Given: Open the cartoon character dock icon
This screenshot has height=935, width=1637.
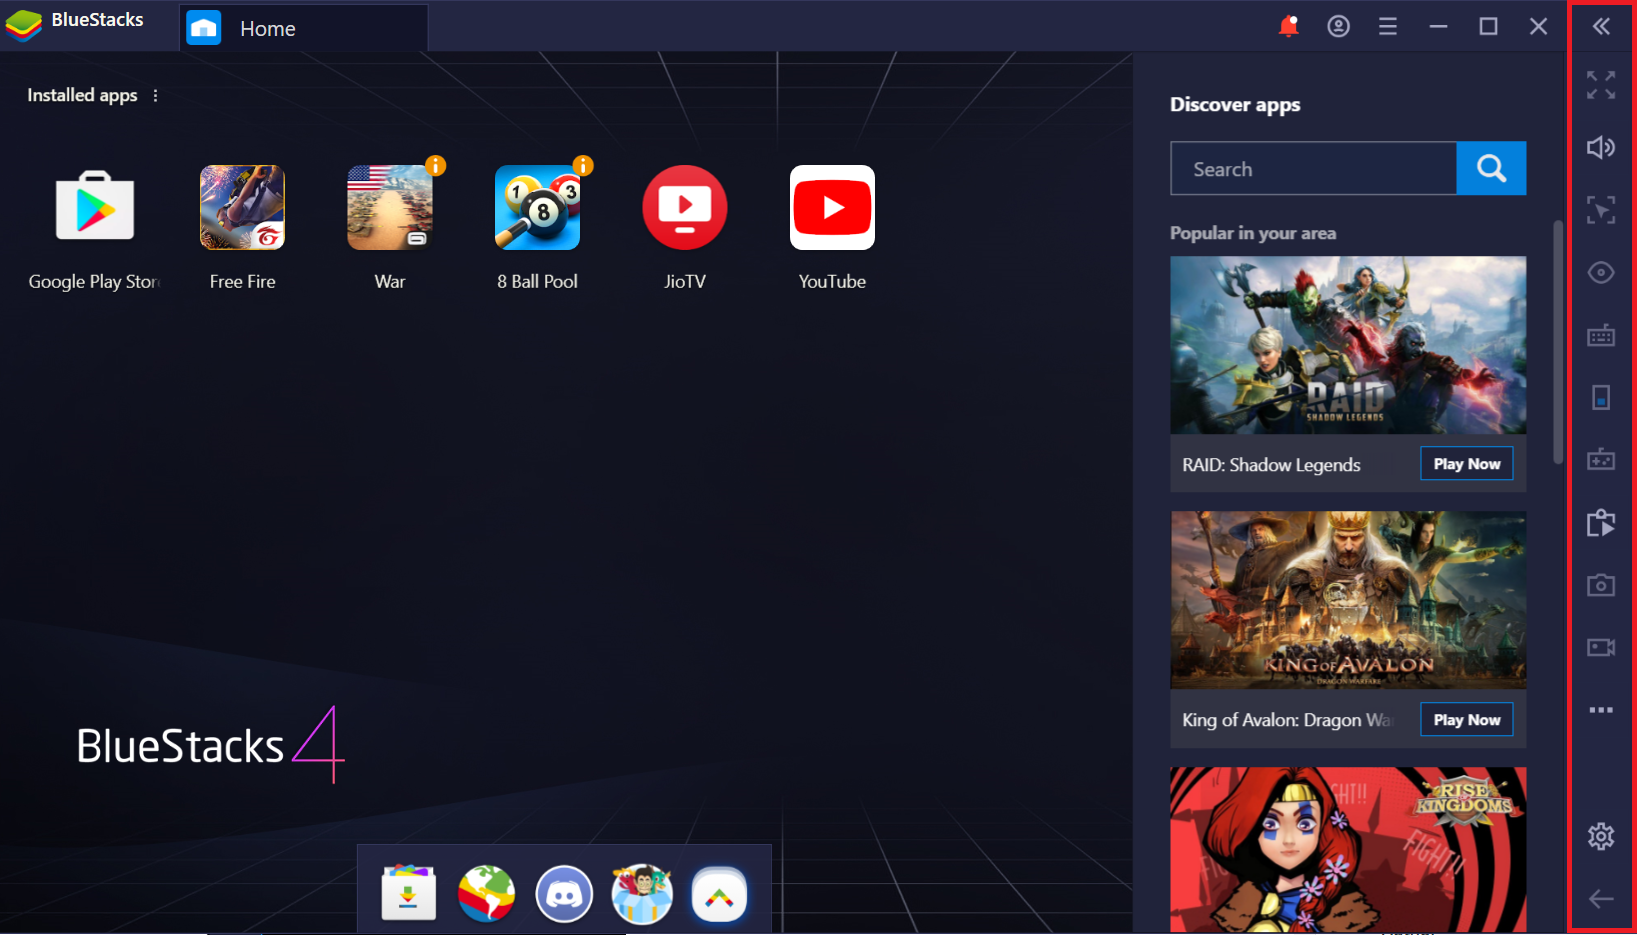Looking at the screenshot, I should pyautogui.click(x=642, y=893).
